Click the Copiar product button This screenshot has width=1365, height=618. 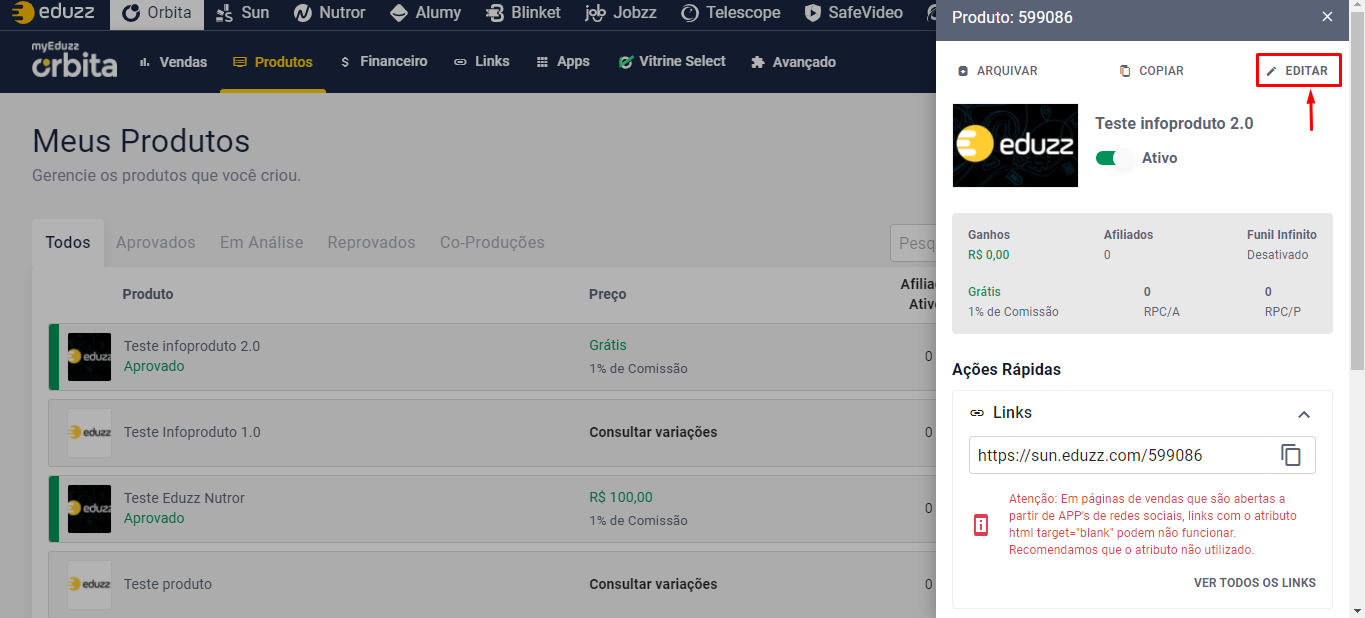coord(1151,71)
